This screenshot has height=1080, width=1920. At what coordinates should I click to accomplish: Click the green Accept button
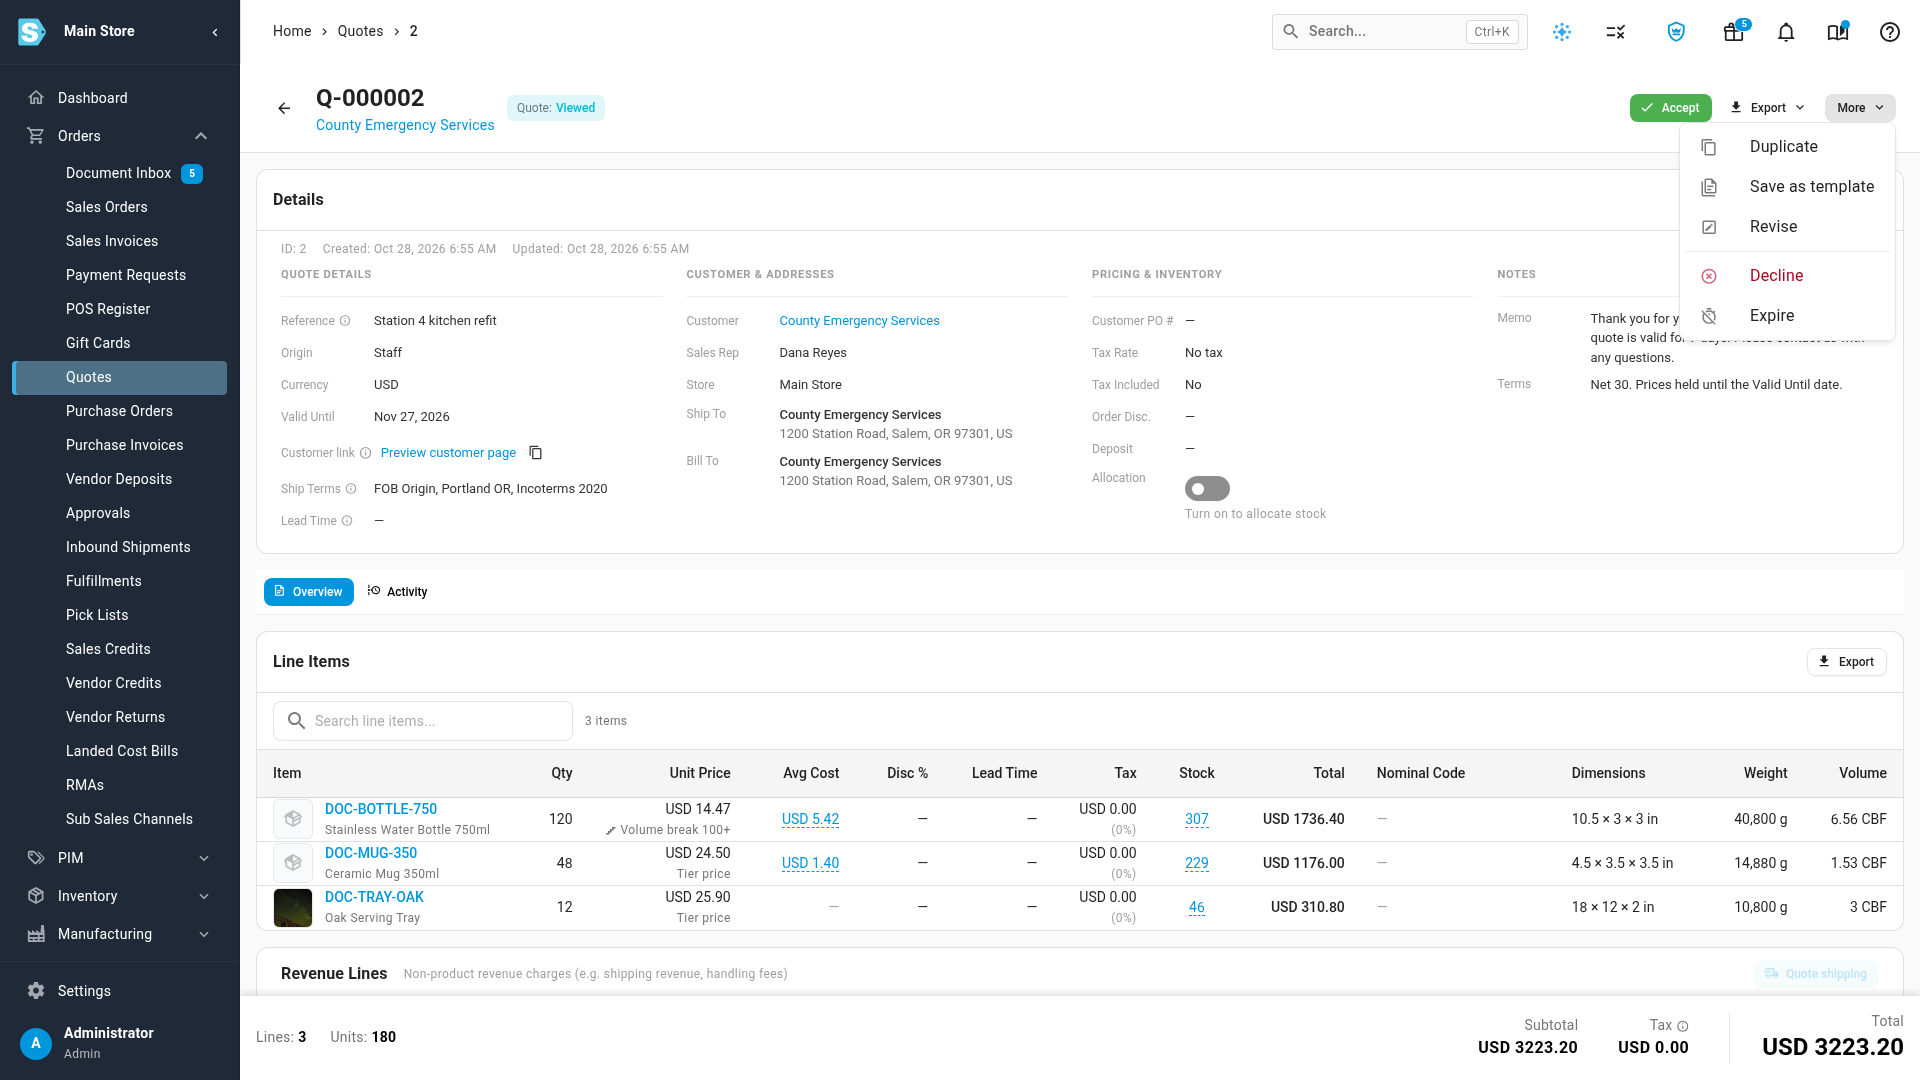coord(1670,108)
